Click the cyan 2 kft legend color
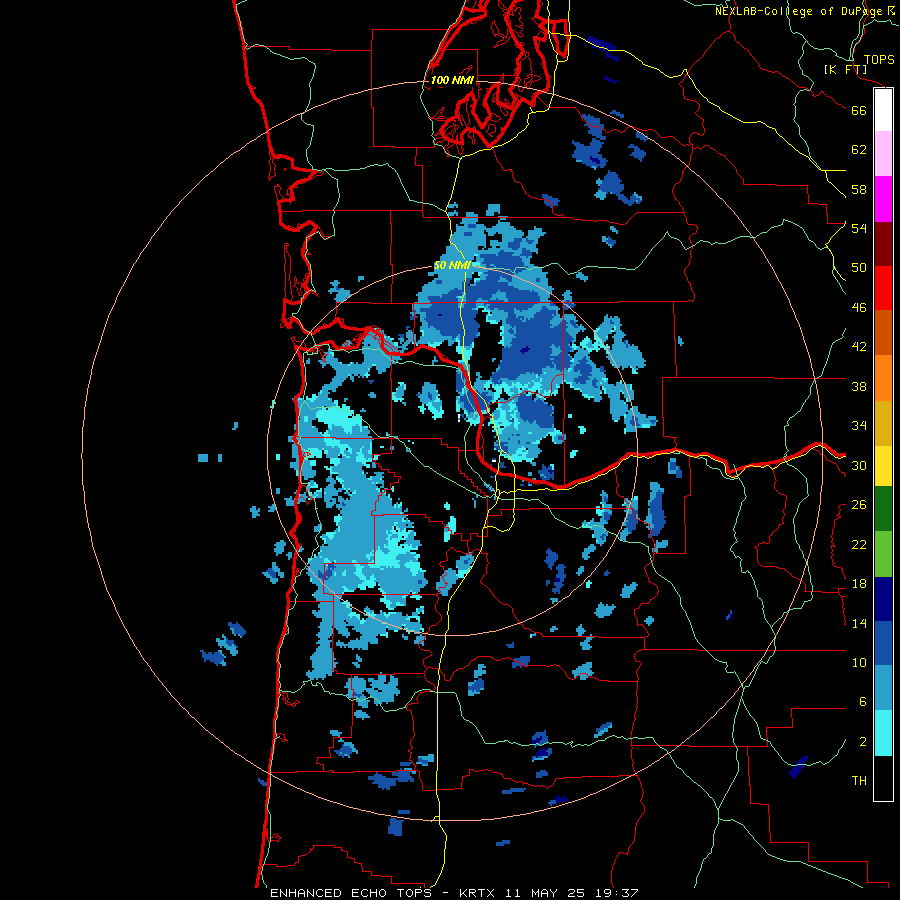Screen dimensions: 900x900 [x=883, y=733]
